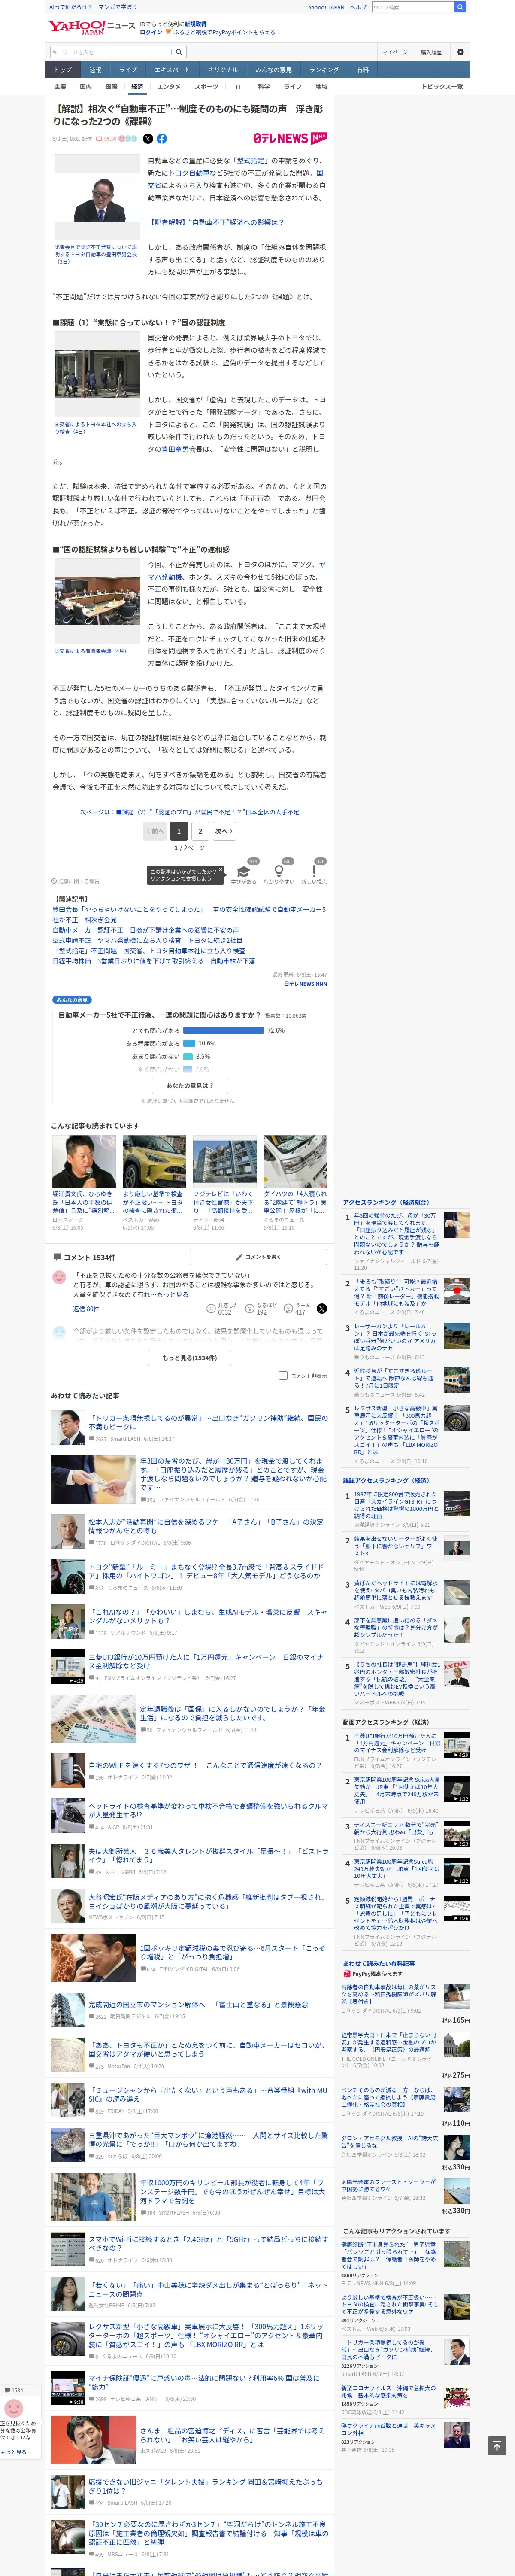Open トピックス一覧 link
The height and width of the screenshot is (2576, 515).
[x=442, y=87]
